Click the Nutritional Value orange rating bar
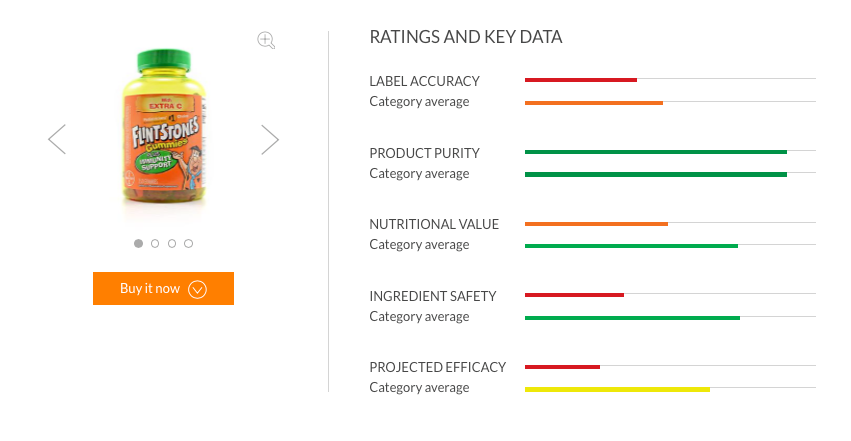Viewport: 851px width, 441px height. [596, 223]
